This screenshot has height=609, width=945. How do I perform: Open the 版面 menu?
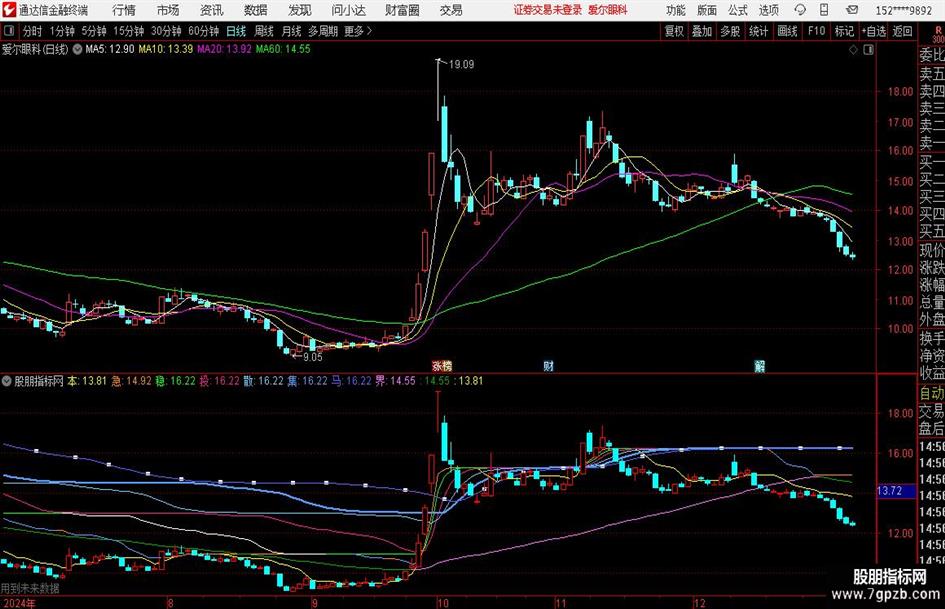[x=707, y=10]
